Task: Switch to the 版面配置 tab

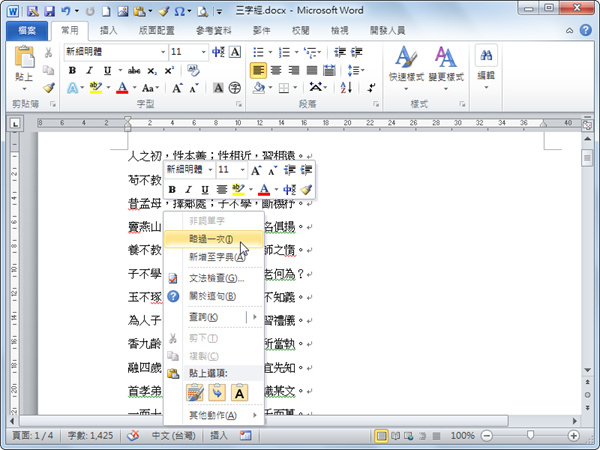Action: 157,31
